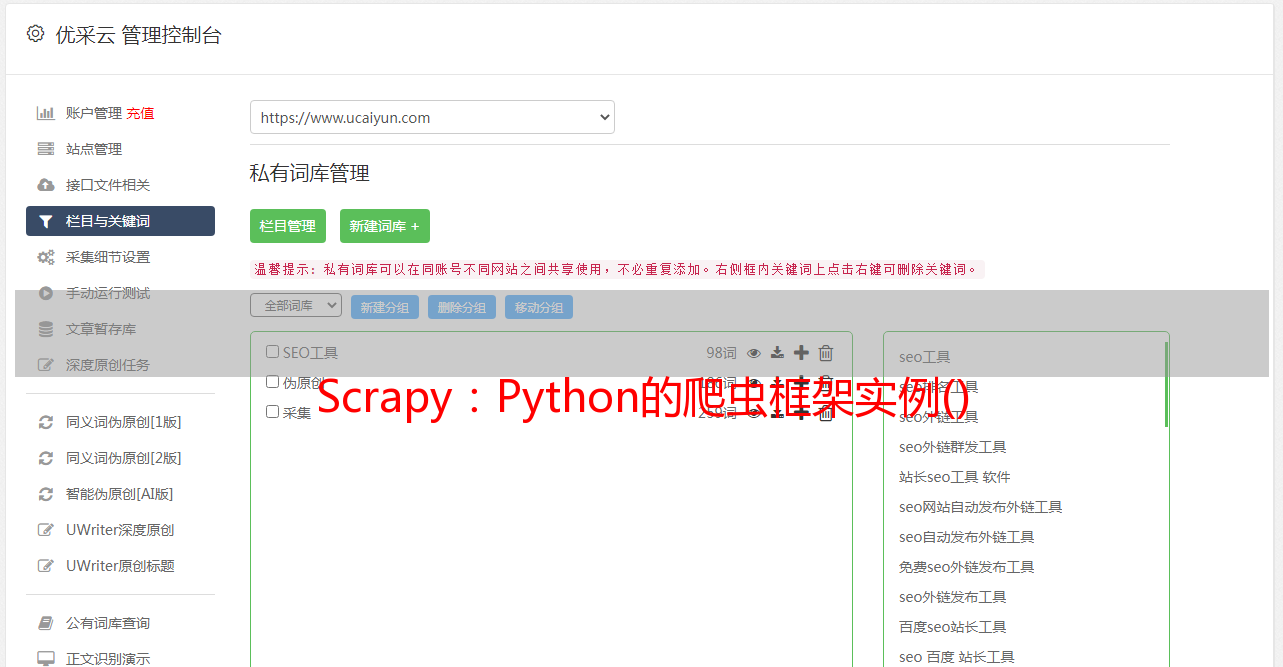Screen dimensions: 1283x667
Task: Click the funnel icon for 栏目与关键词
Action: 46,221
